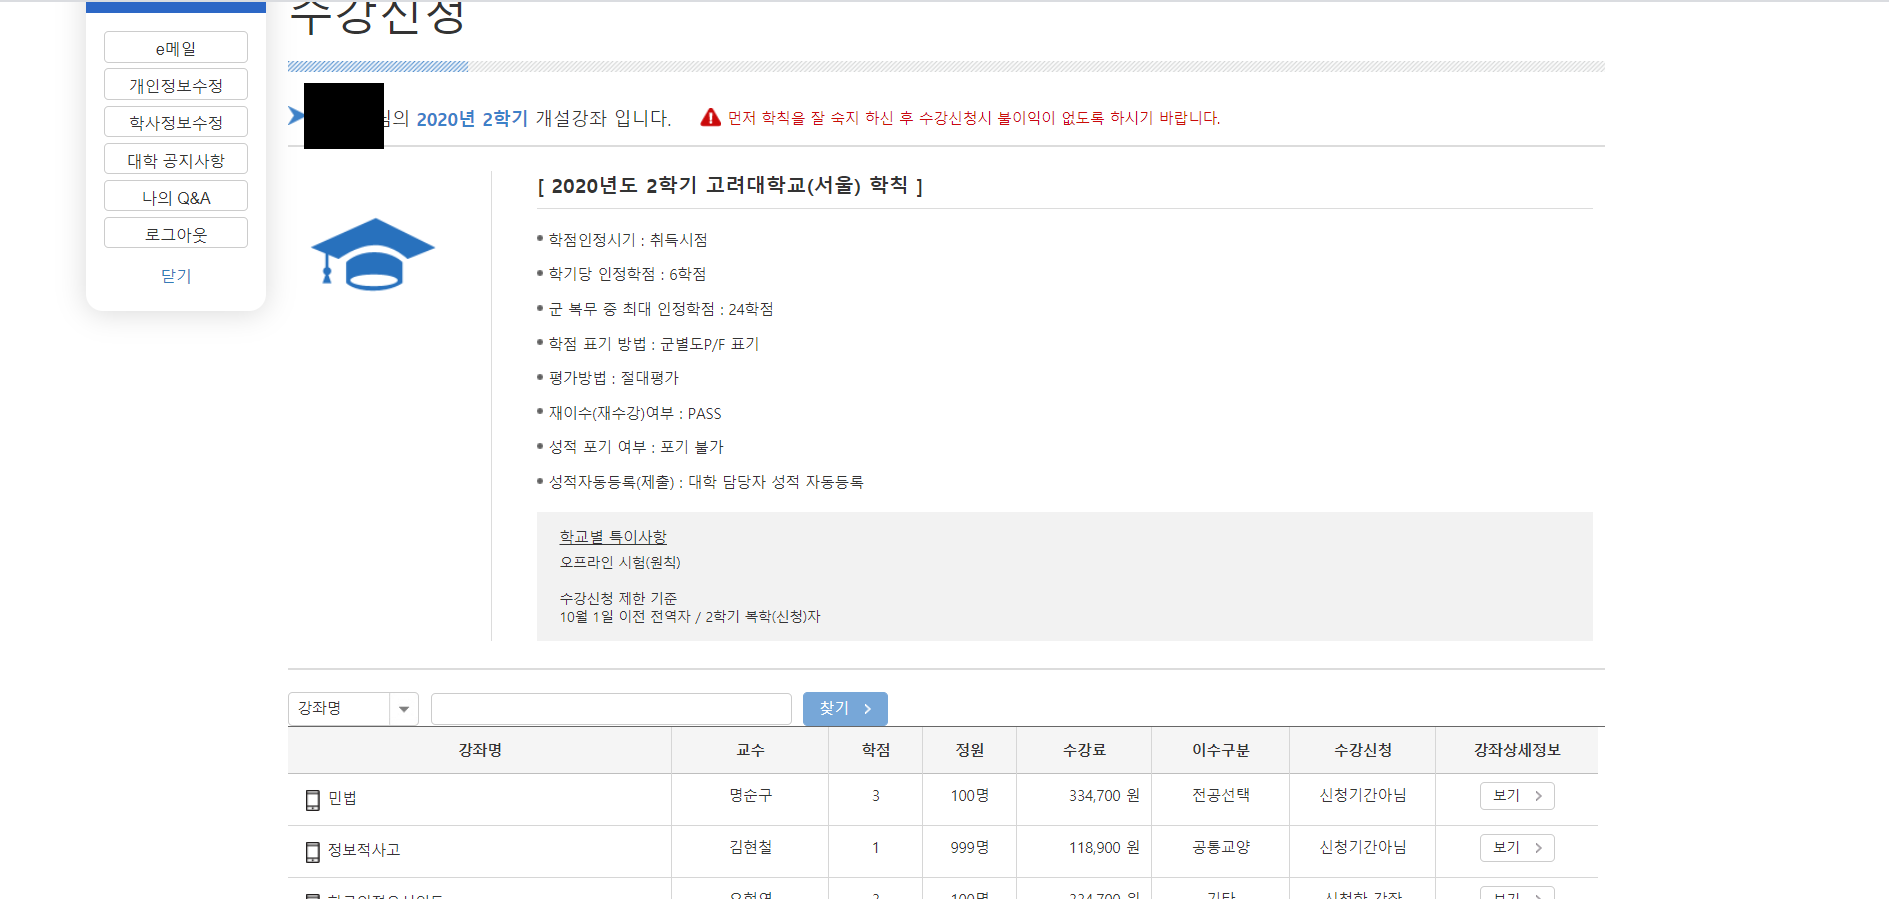The width and height of the screenshot is (1889, 899).
Task: Click 신청기간아님 status in 정보적사고 row
Action: click(x=1363, y=847)
